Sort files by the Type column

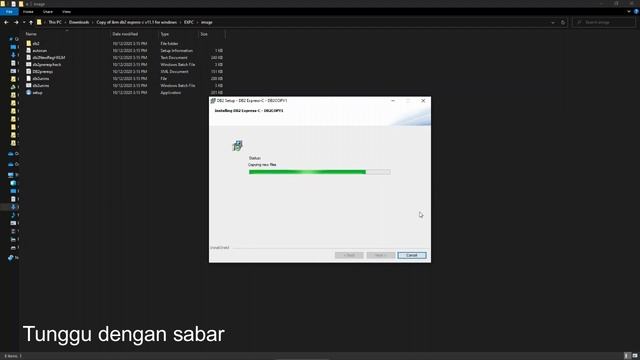[x=164, y=34]
